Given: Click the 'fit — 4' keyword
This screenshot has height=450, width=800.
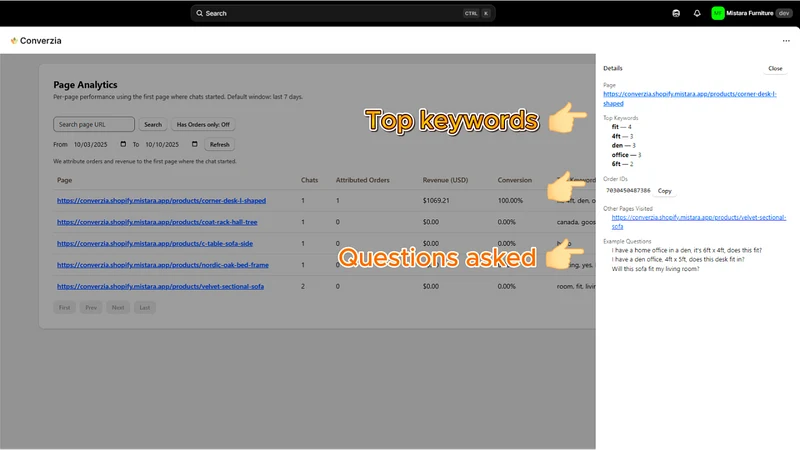Looking at the screenshot, I should click(x=621, y=127).
